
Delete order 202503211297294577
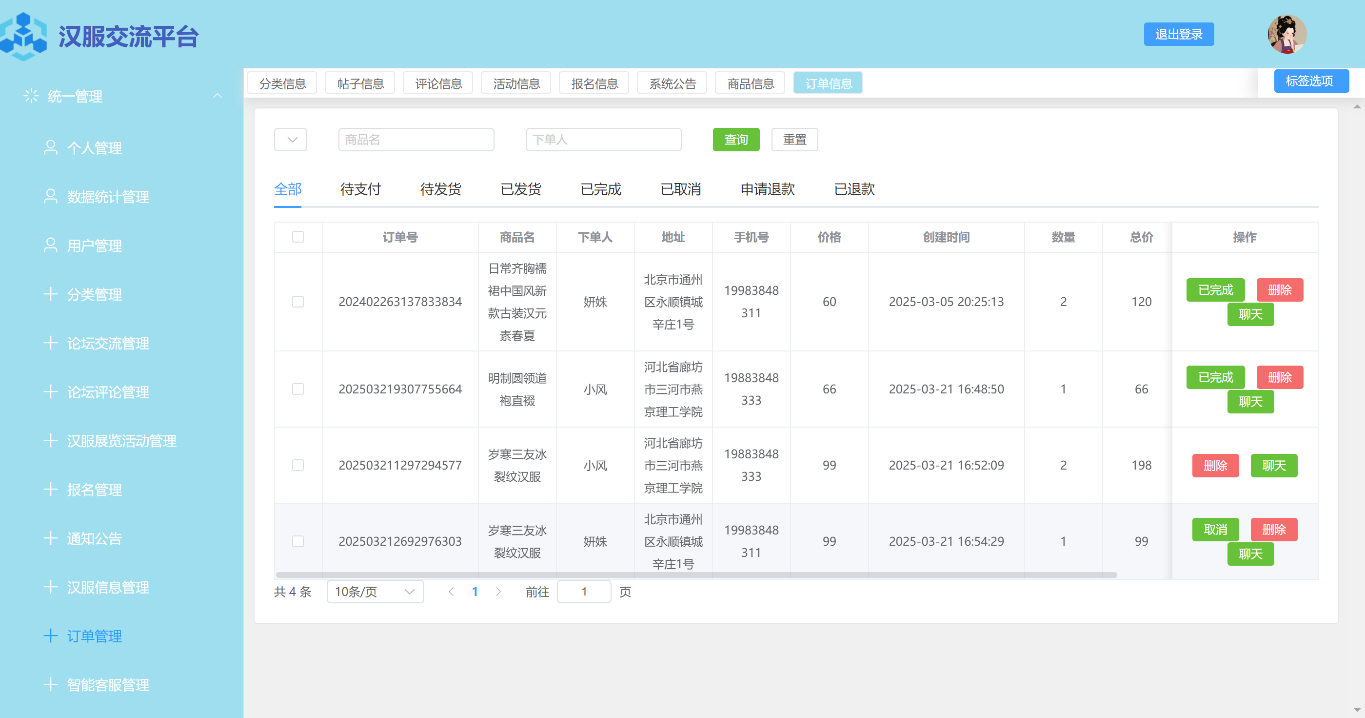[1216, 465]
